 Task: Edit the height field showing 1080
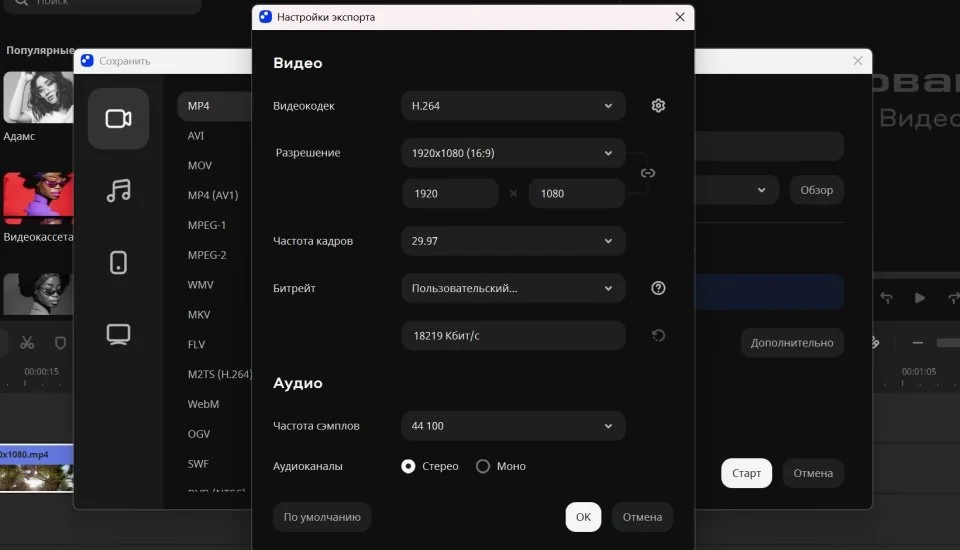577,194
